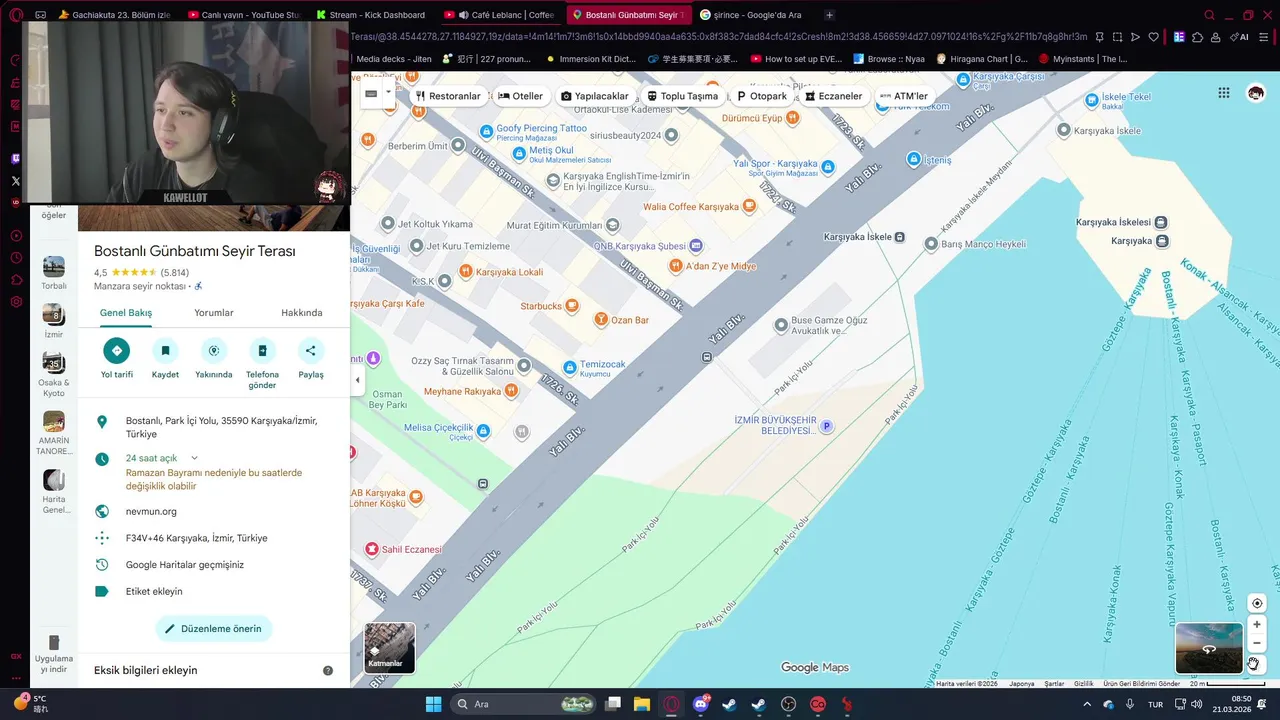Screen dimensions: 1280x720
Task: Click the Walia Coffee Karşıyaka pin
Action: [x=748, y=206]
